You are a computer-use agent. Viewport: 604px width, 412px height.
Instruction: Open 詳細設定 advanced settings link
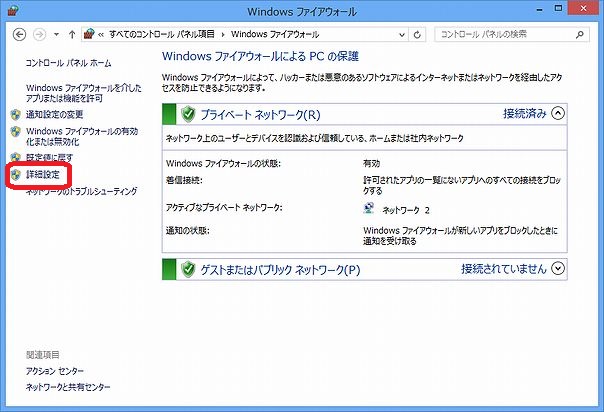(x=43, y=174)
